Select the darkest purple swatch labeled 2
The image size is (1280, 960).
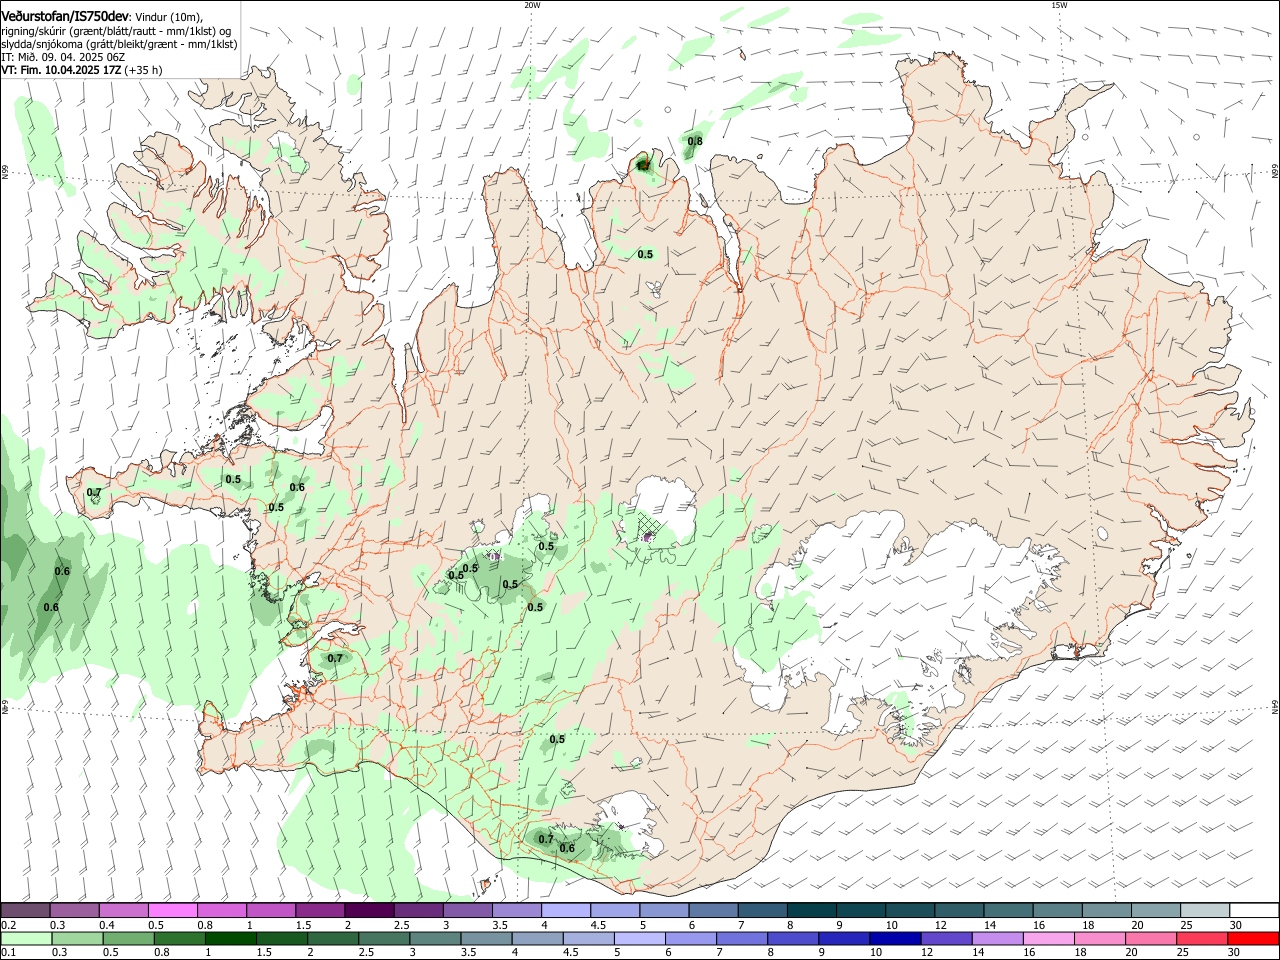pyautogui.click(x=368, y=911)
